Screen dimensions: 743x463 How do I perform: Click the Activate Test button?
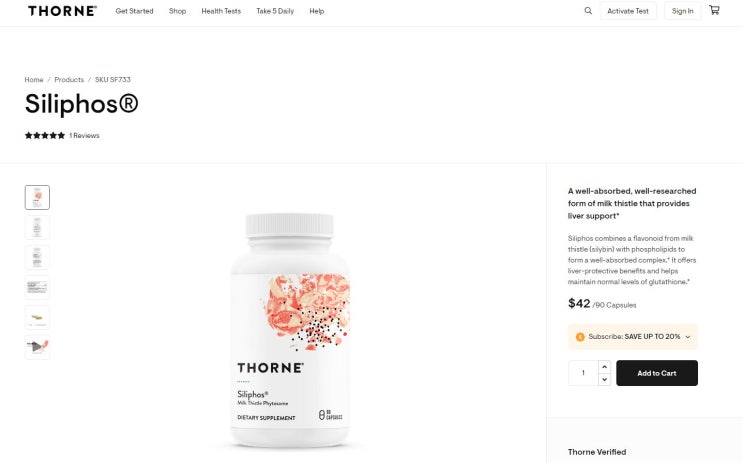[x=628, y=11]
